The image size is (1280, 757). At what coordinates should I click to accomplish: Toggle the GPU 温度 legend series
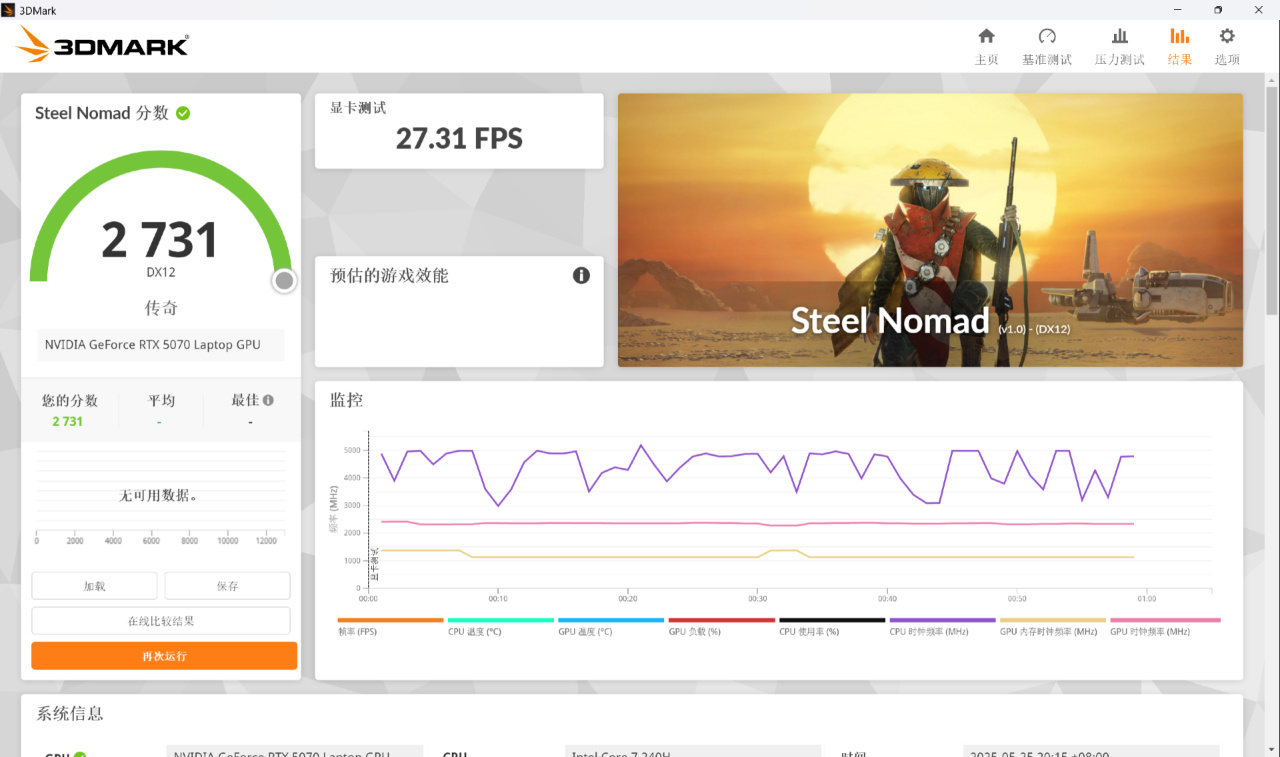point(611,626)
